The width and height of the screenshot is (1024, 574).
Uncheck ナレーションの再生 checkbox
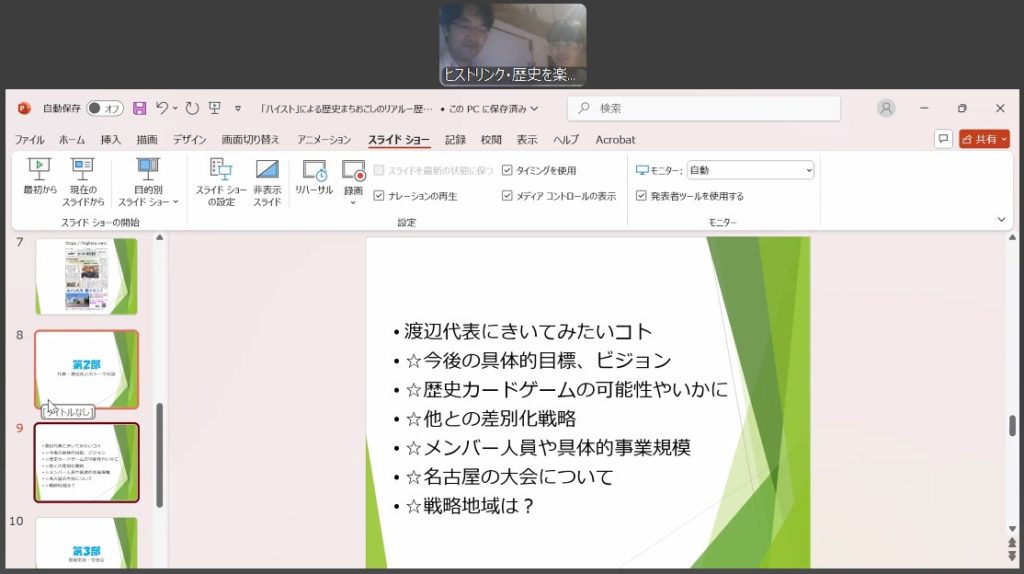tap(379, 196)
